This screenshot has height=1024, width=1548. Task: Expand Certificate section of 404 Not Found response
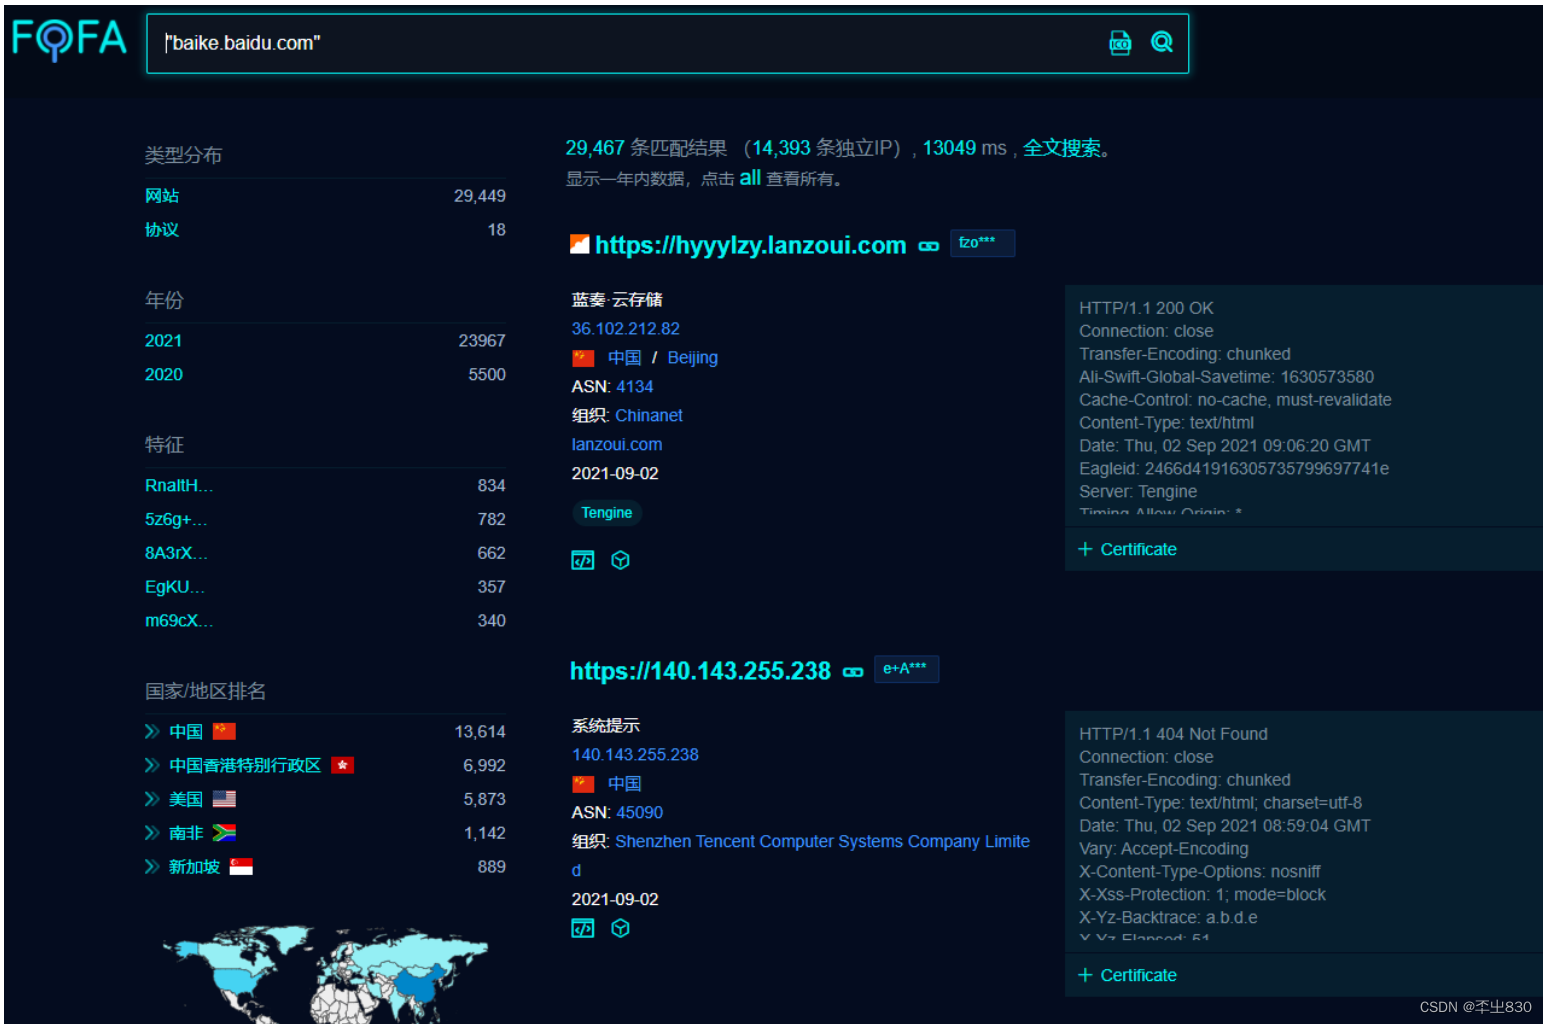1127,975
